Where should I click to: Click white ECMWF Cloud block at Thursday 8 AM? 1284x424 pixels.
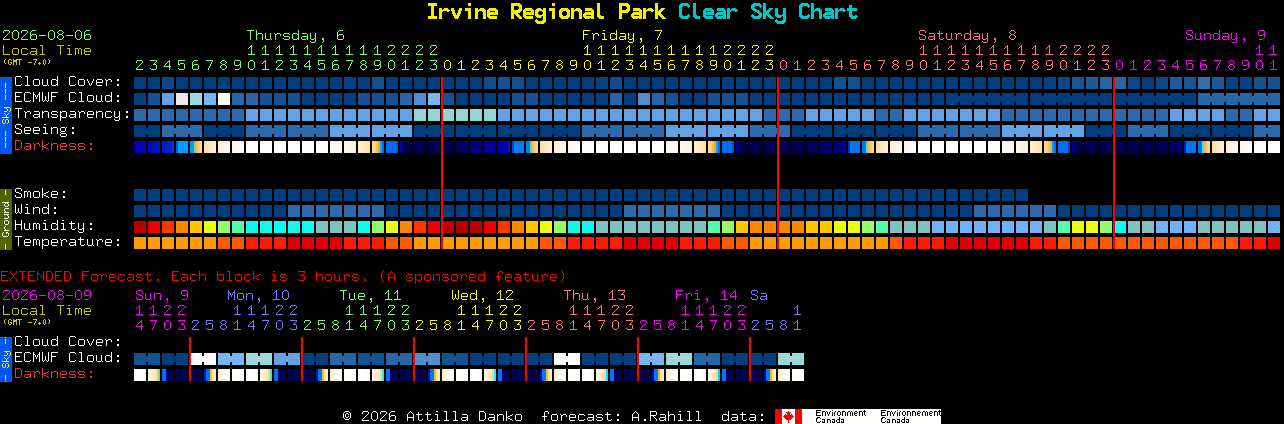coord(224,99)
